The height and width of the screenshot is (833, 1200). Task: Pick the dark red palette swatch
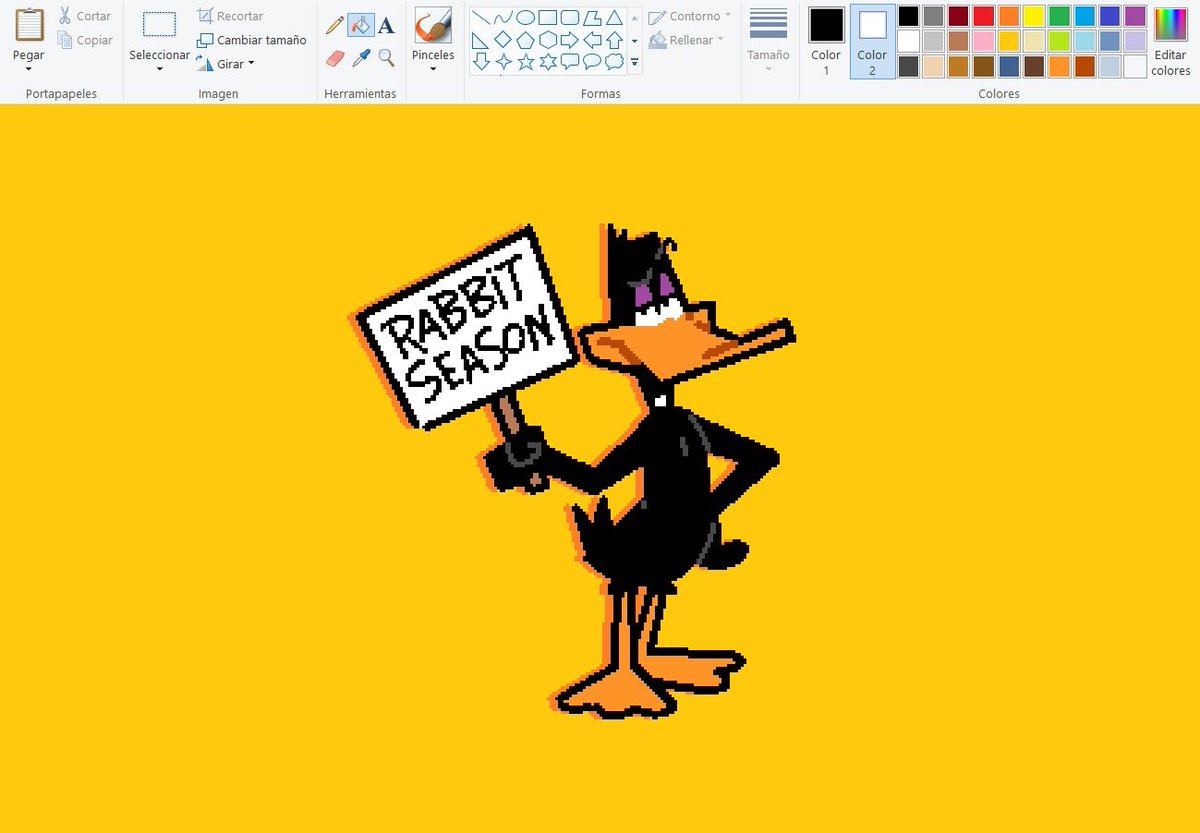coord(958,16)
